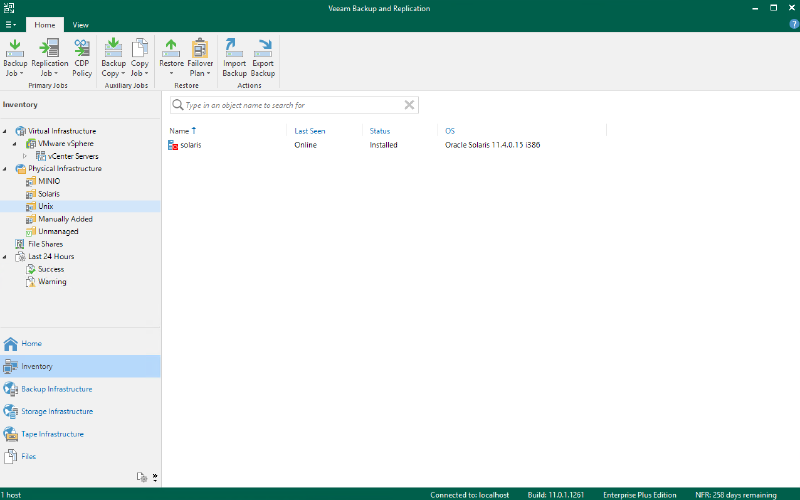Screen dimensions: 800x500
Task: Open the Failover Plan ribbon button
Action: [x=200, y=58]
